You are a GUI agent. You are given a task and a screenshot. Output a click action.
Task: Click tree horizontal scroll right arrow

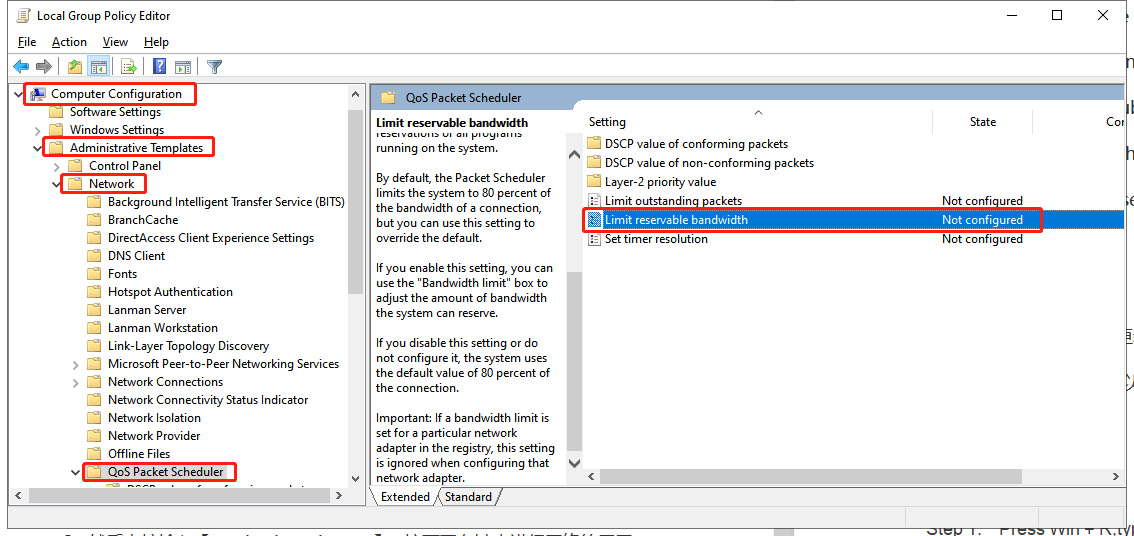pyautogui.click(x=338, y=495)
